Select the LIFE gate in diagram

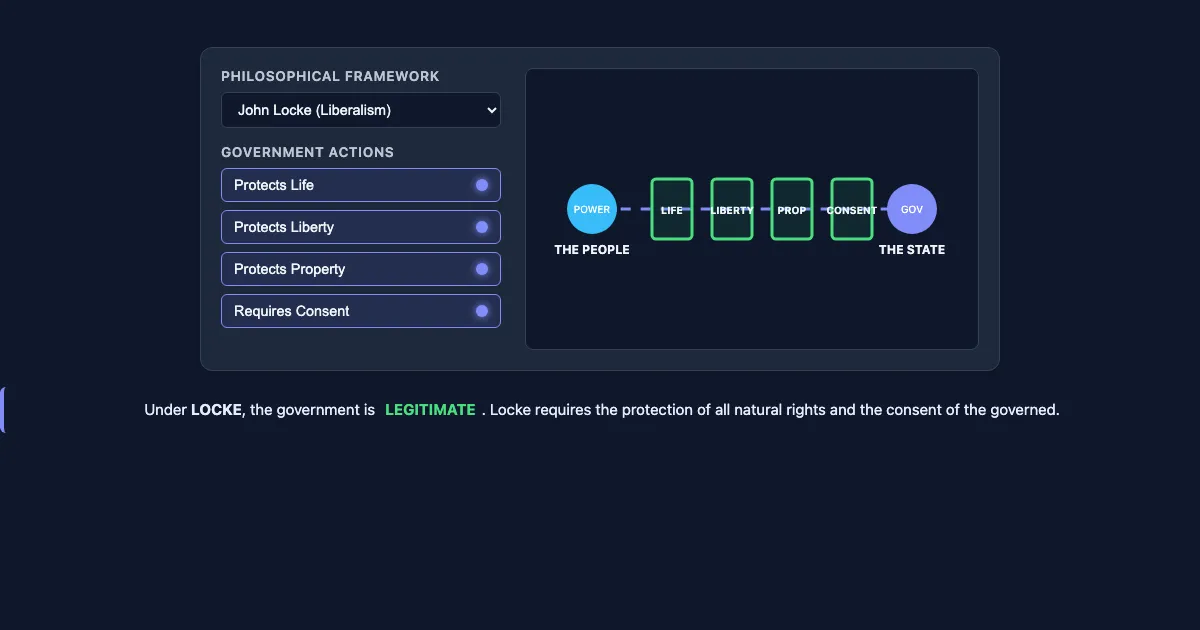(672, 209)
